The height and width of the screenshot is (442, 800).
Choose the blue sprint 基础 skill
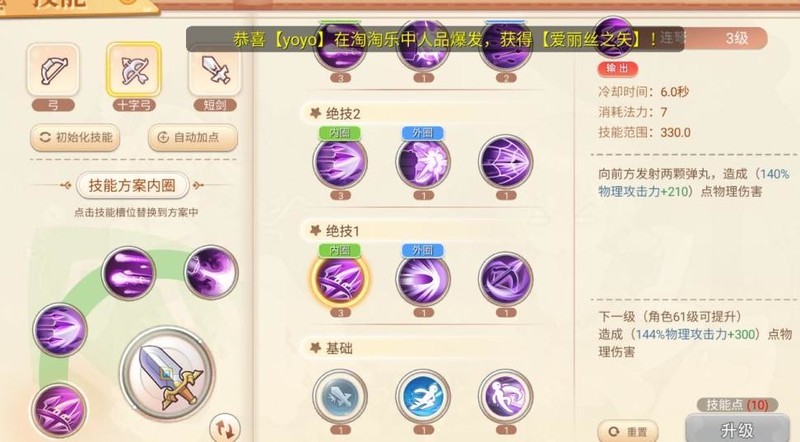[423, 397]
